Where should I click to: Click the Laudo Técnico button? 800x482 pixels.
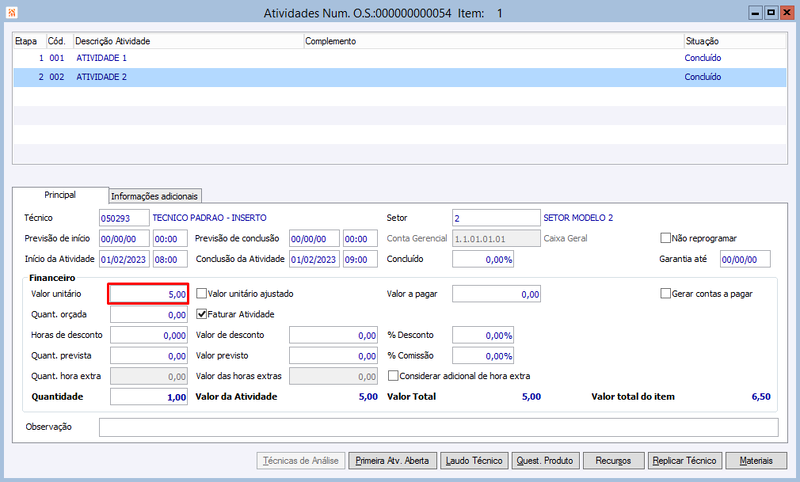(474, 461)
